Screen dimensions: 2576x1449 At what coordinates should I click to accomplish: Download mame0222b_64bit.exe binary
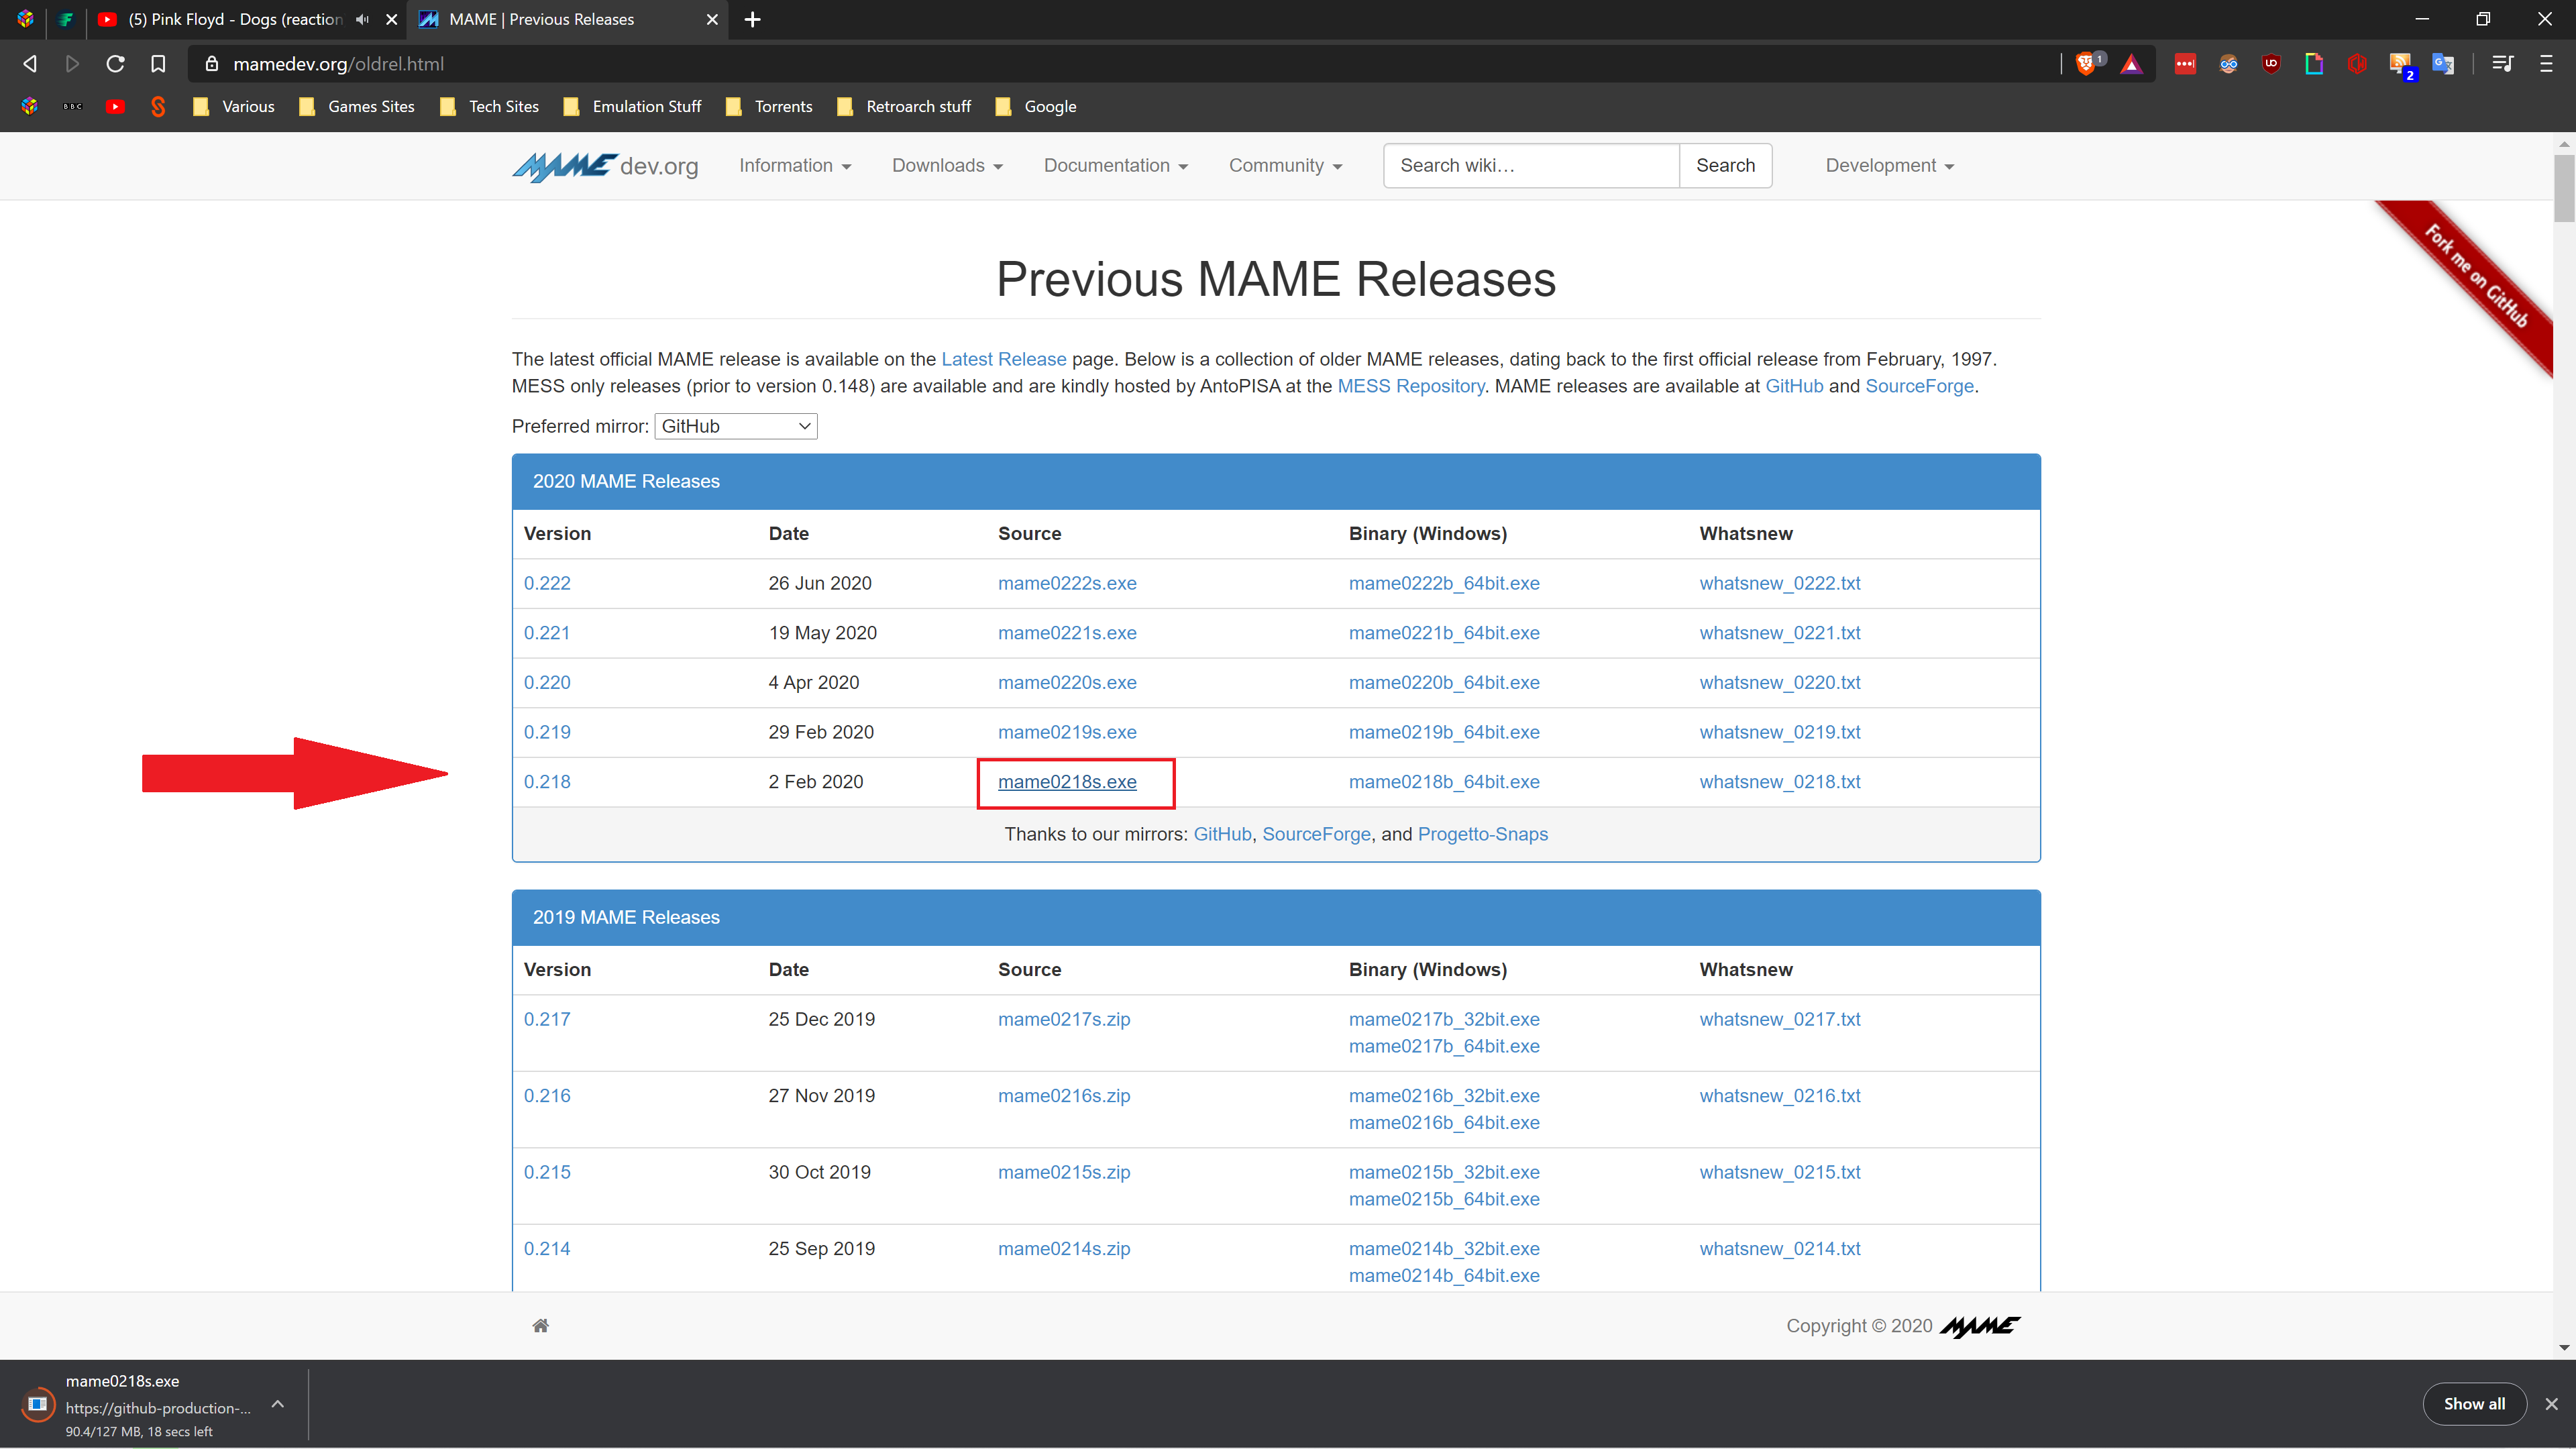click(1443, 583)
